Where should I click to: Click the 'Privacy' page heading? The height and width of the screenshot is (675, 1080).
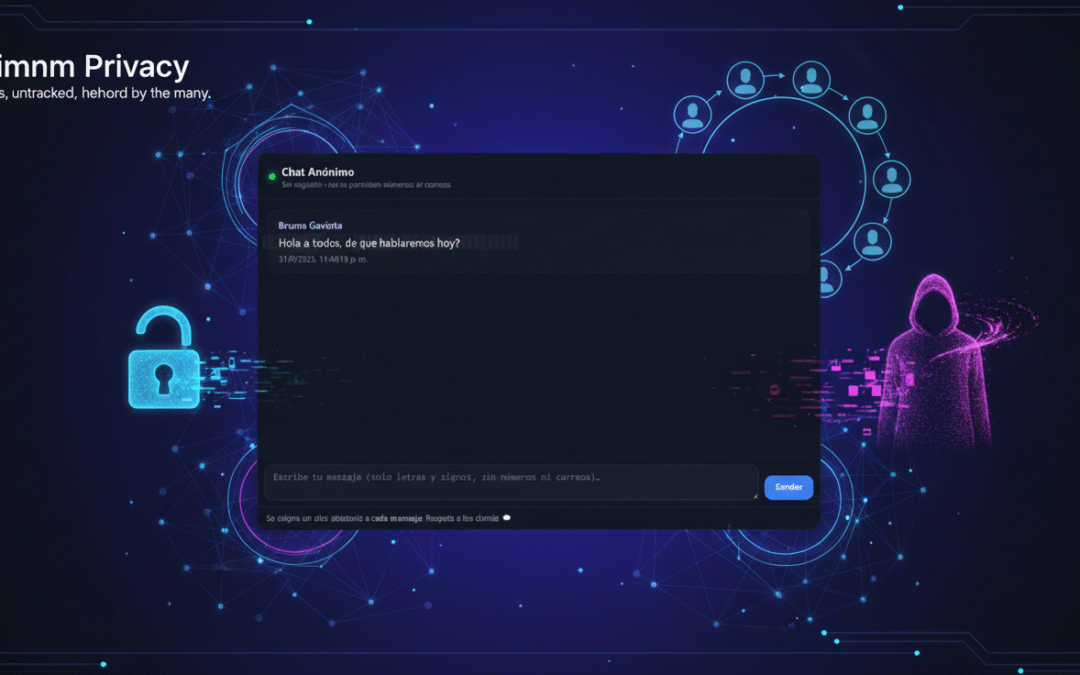(x=136, y=66)
